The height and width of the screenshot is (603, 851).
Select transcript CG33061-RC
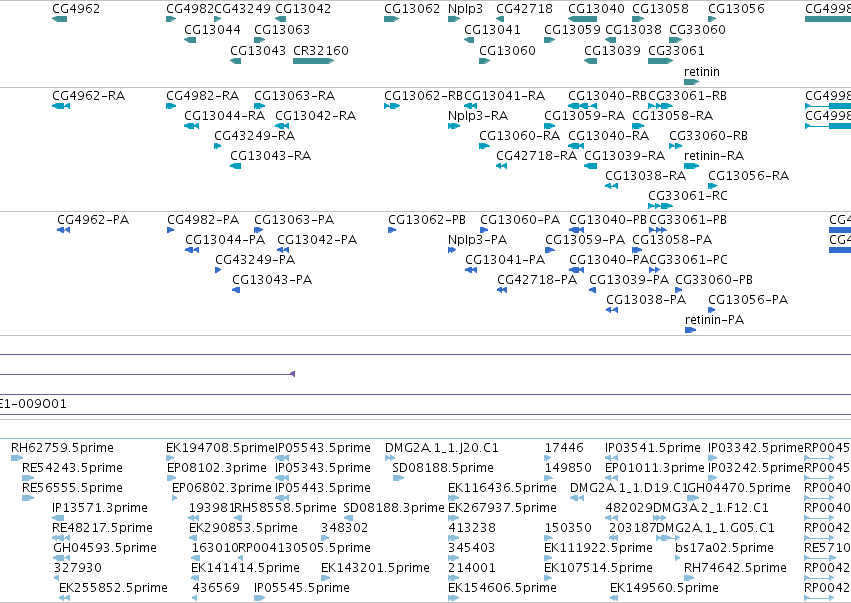[688, 195]
